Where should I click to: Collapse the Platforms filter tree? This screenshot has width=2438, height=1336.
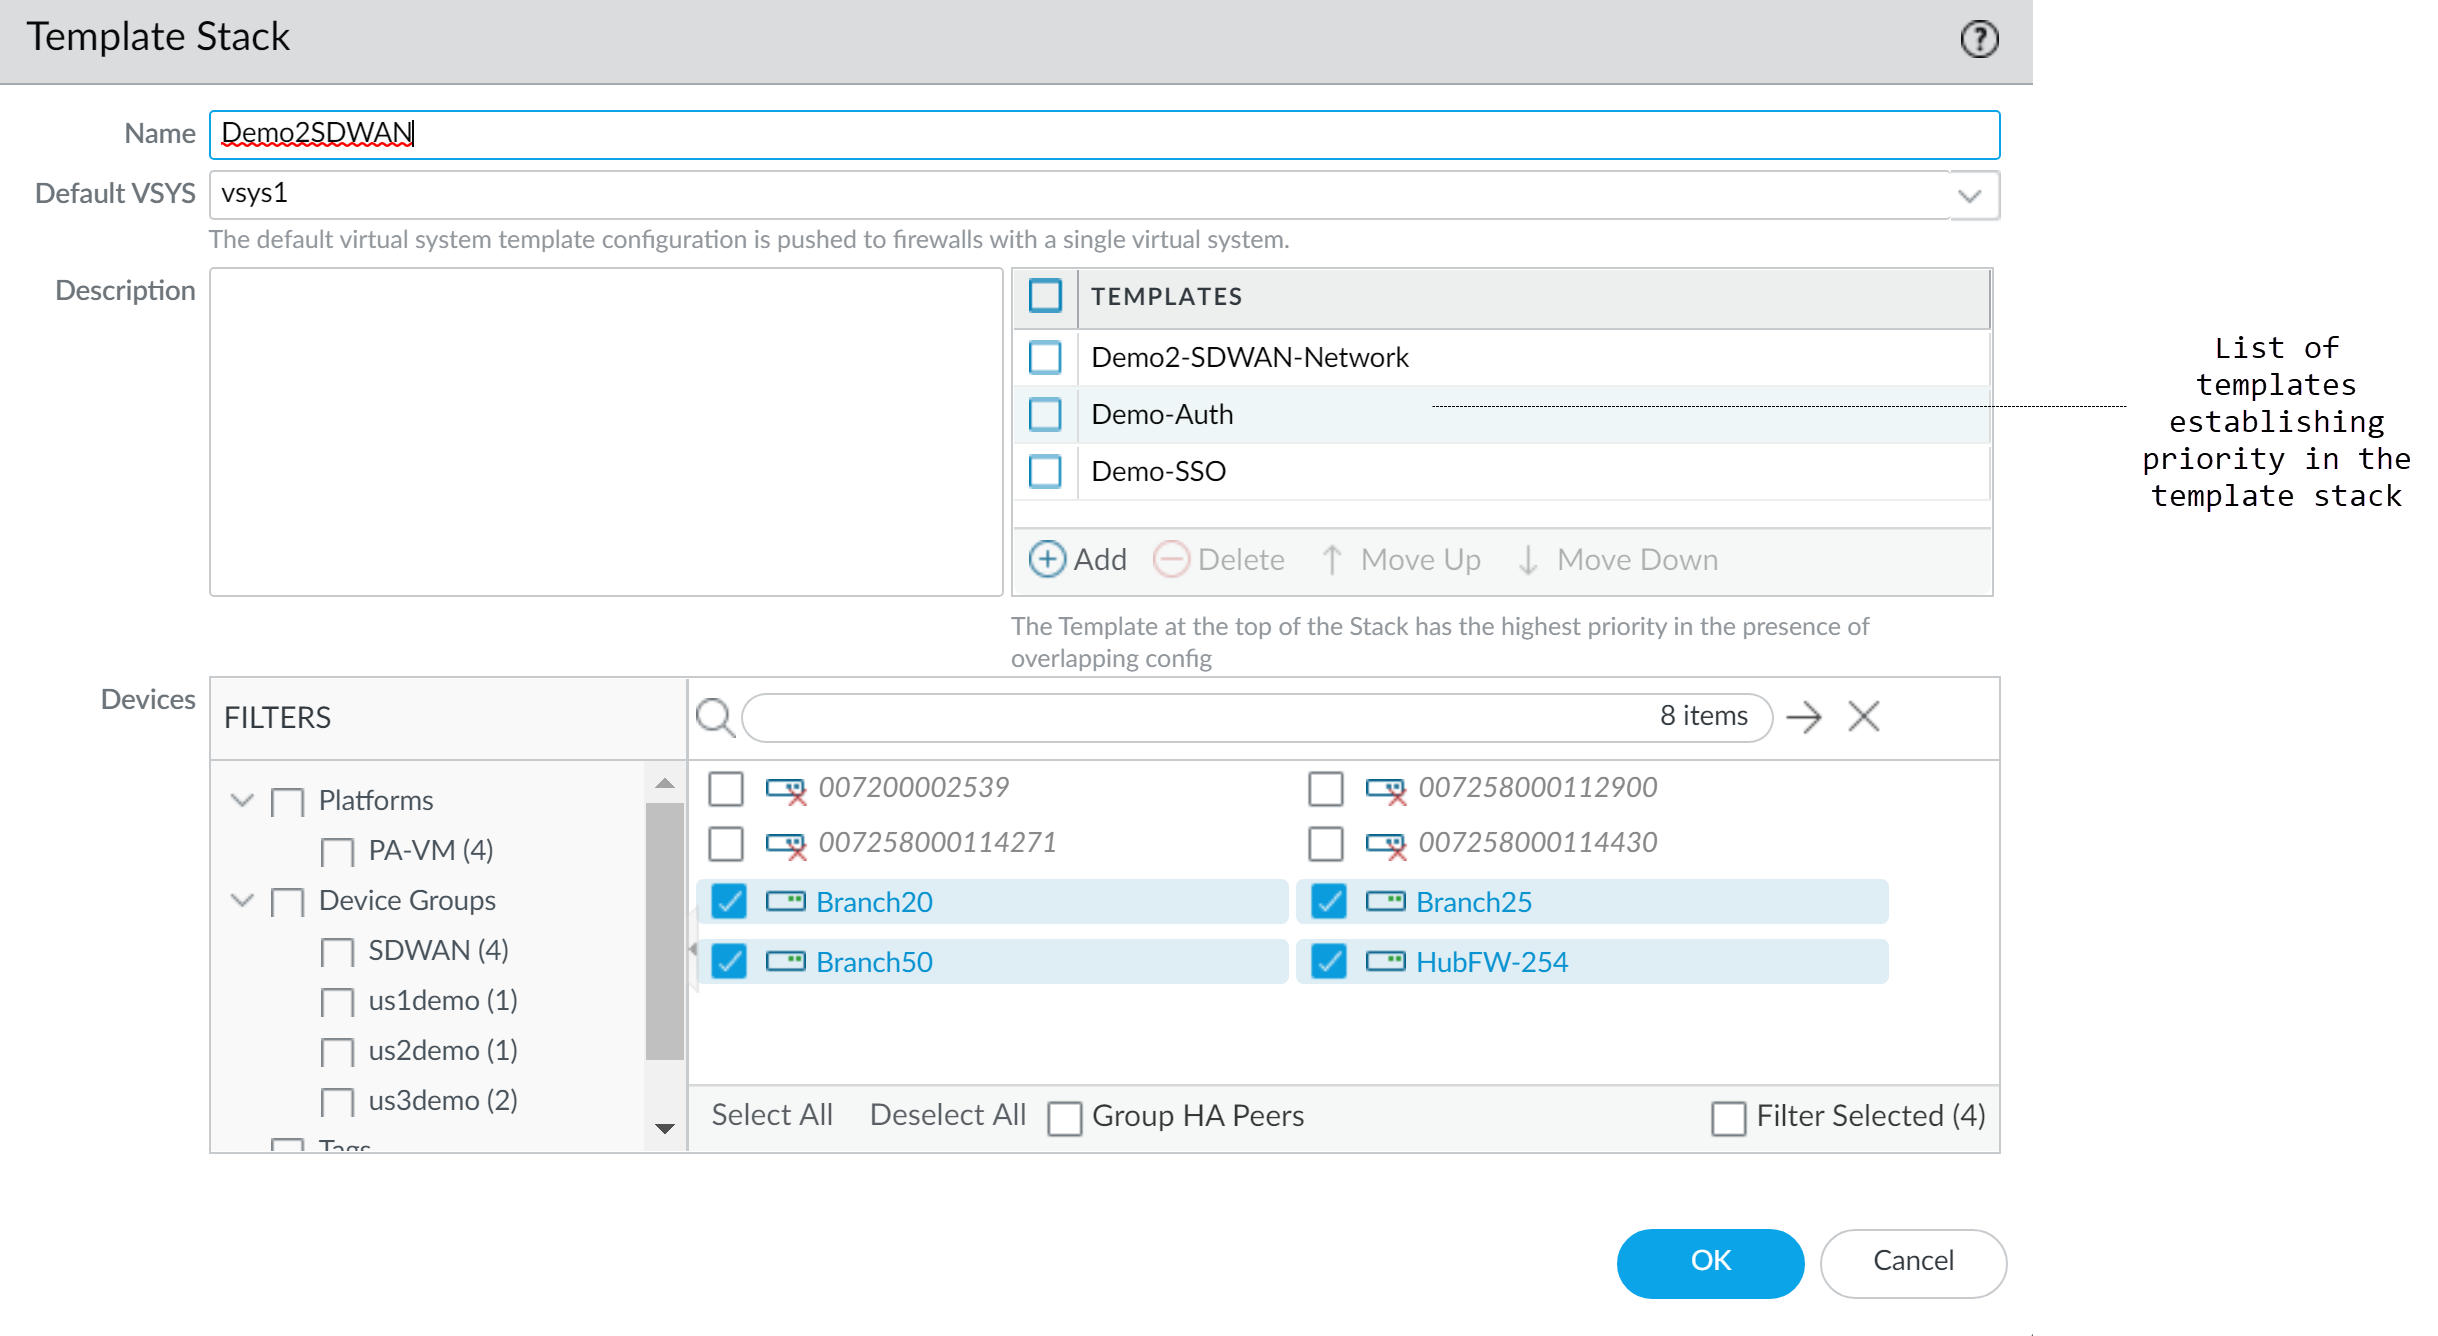[242, 800]
